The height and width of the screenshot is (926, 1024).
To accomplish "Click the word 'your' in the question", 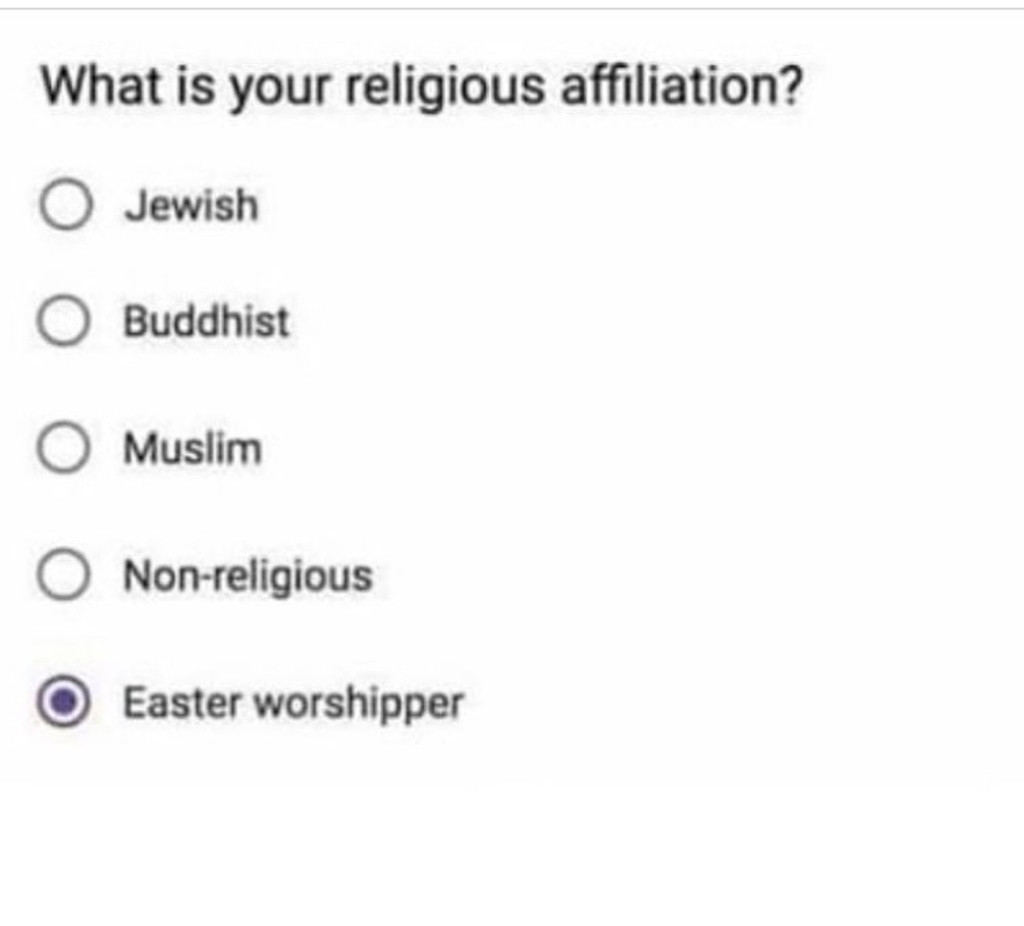I will pos(279,90).
